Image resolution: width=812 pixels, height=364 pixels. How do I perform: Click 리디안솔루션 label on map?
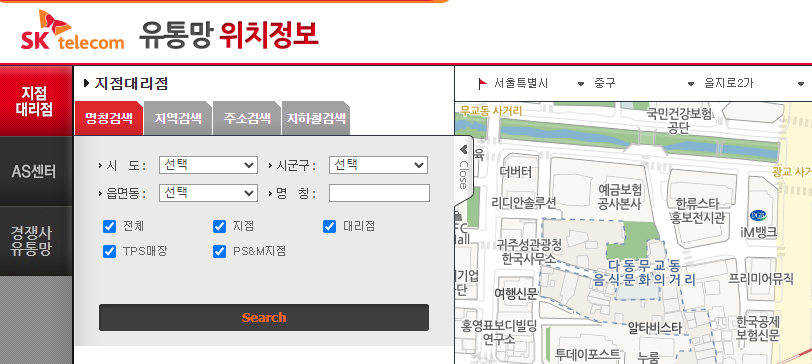524,202
